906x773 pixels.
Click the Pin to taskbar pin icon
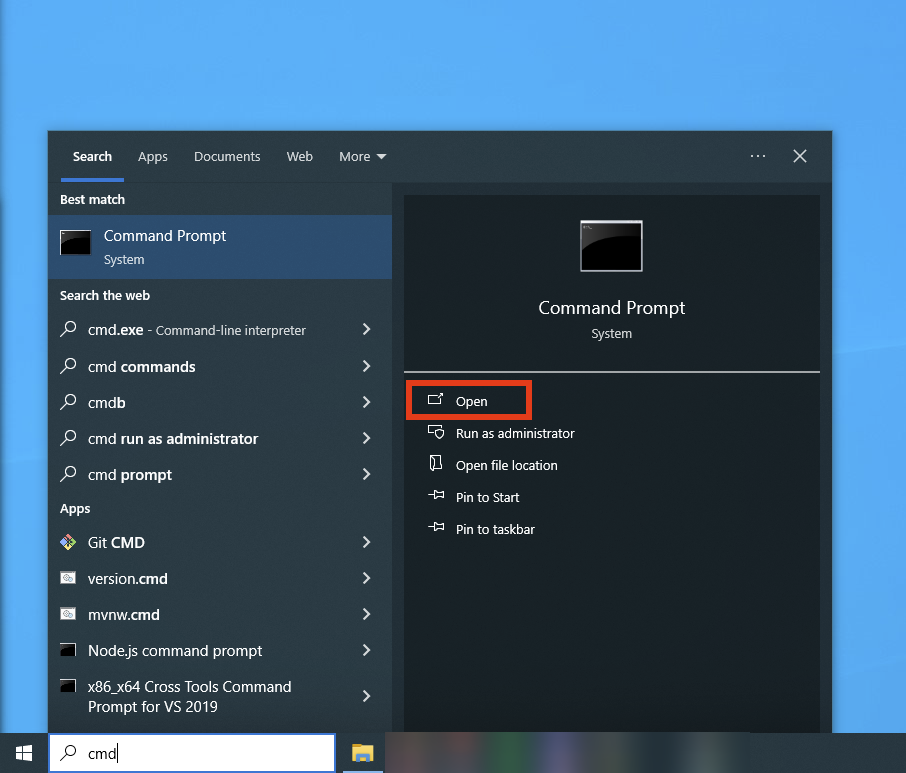pos(435,529)
